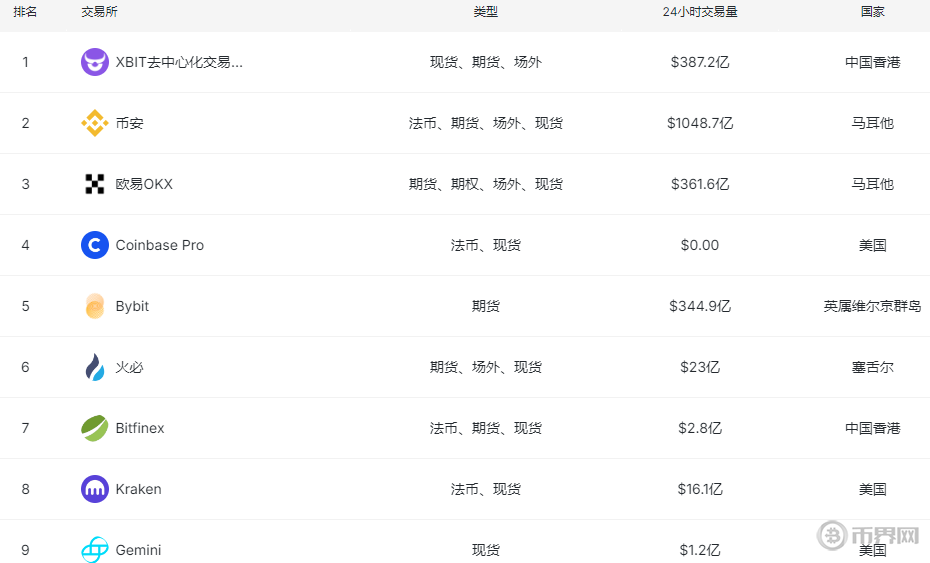930x563 pixels.
Task: Click the 类型 type column header
Action: (x=486, y=12)
